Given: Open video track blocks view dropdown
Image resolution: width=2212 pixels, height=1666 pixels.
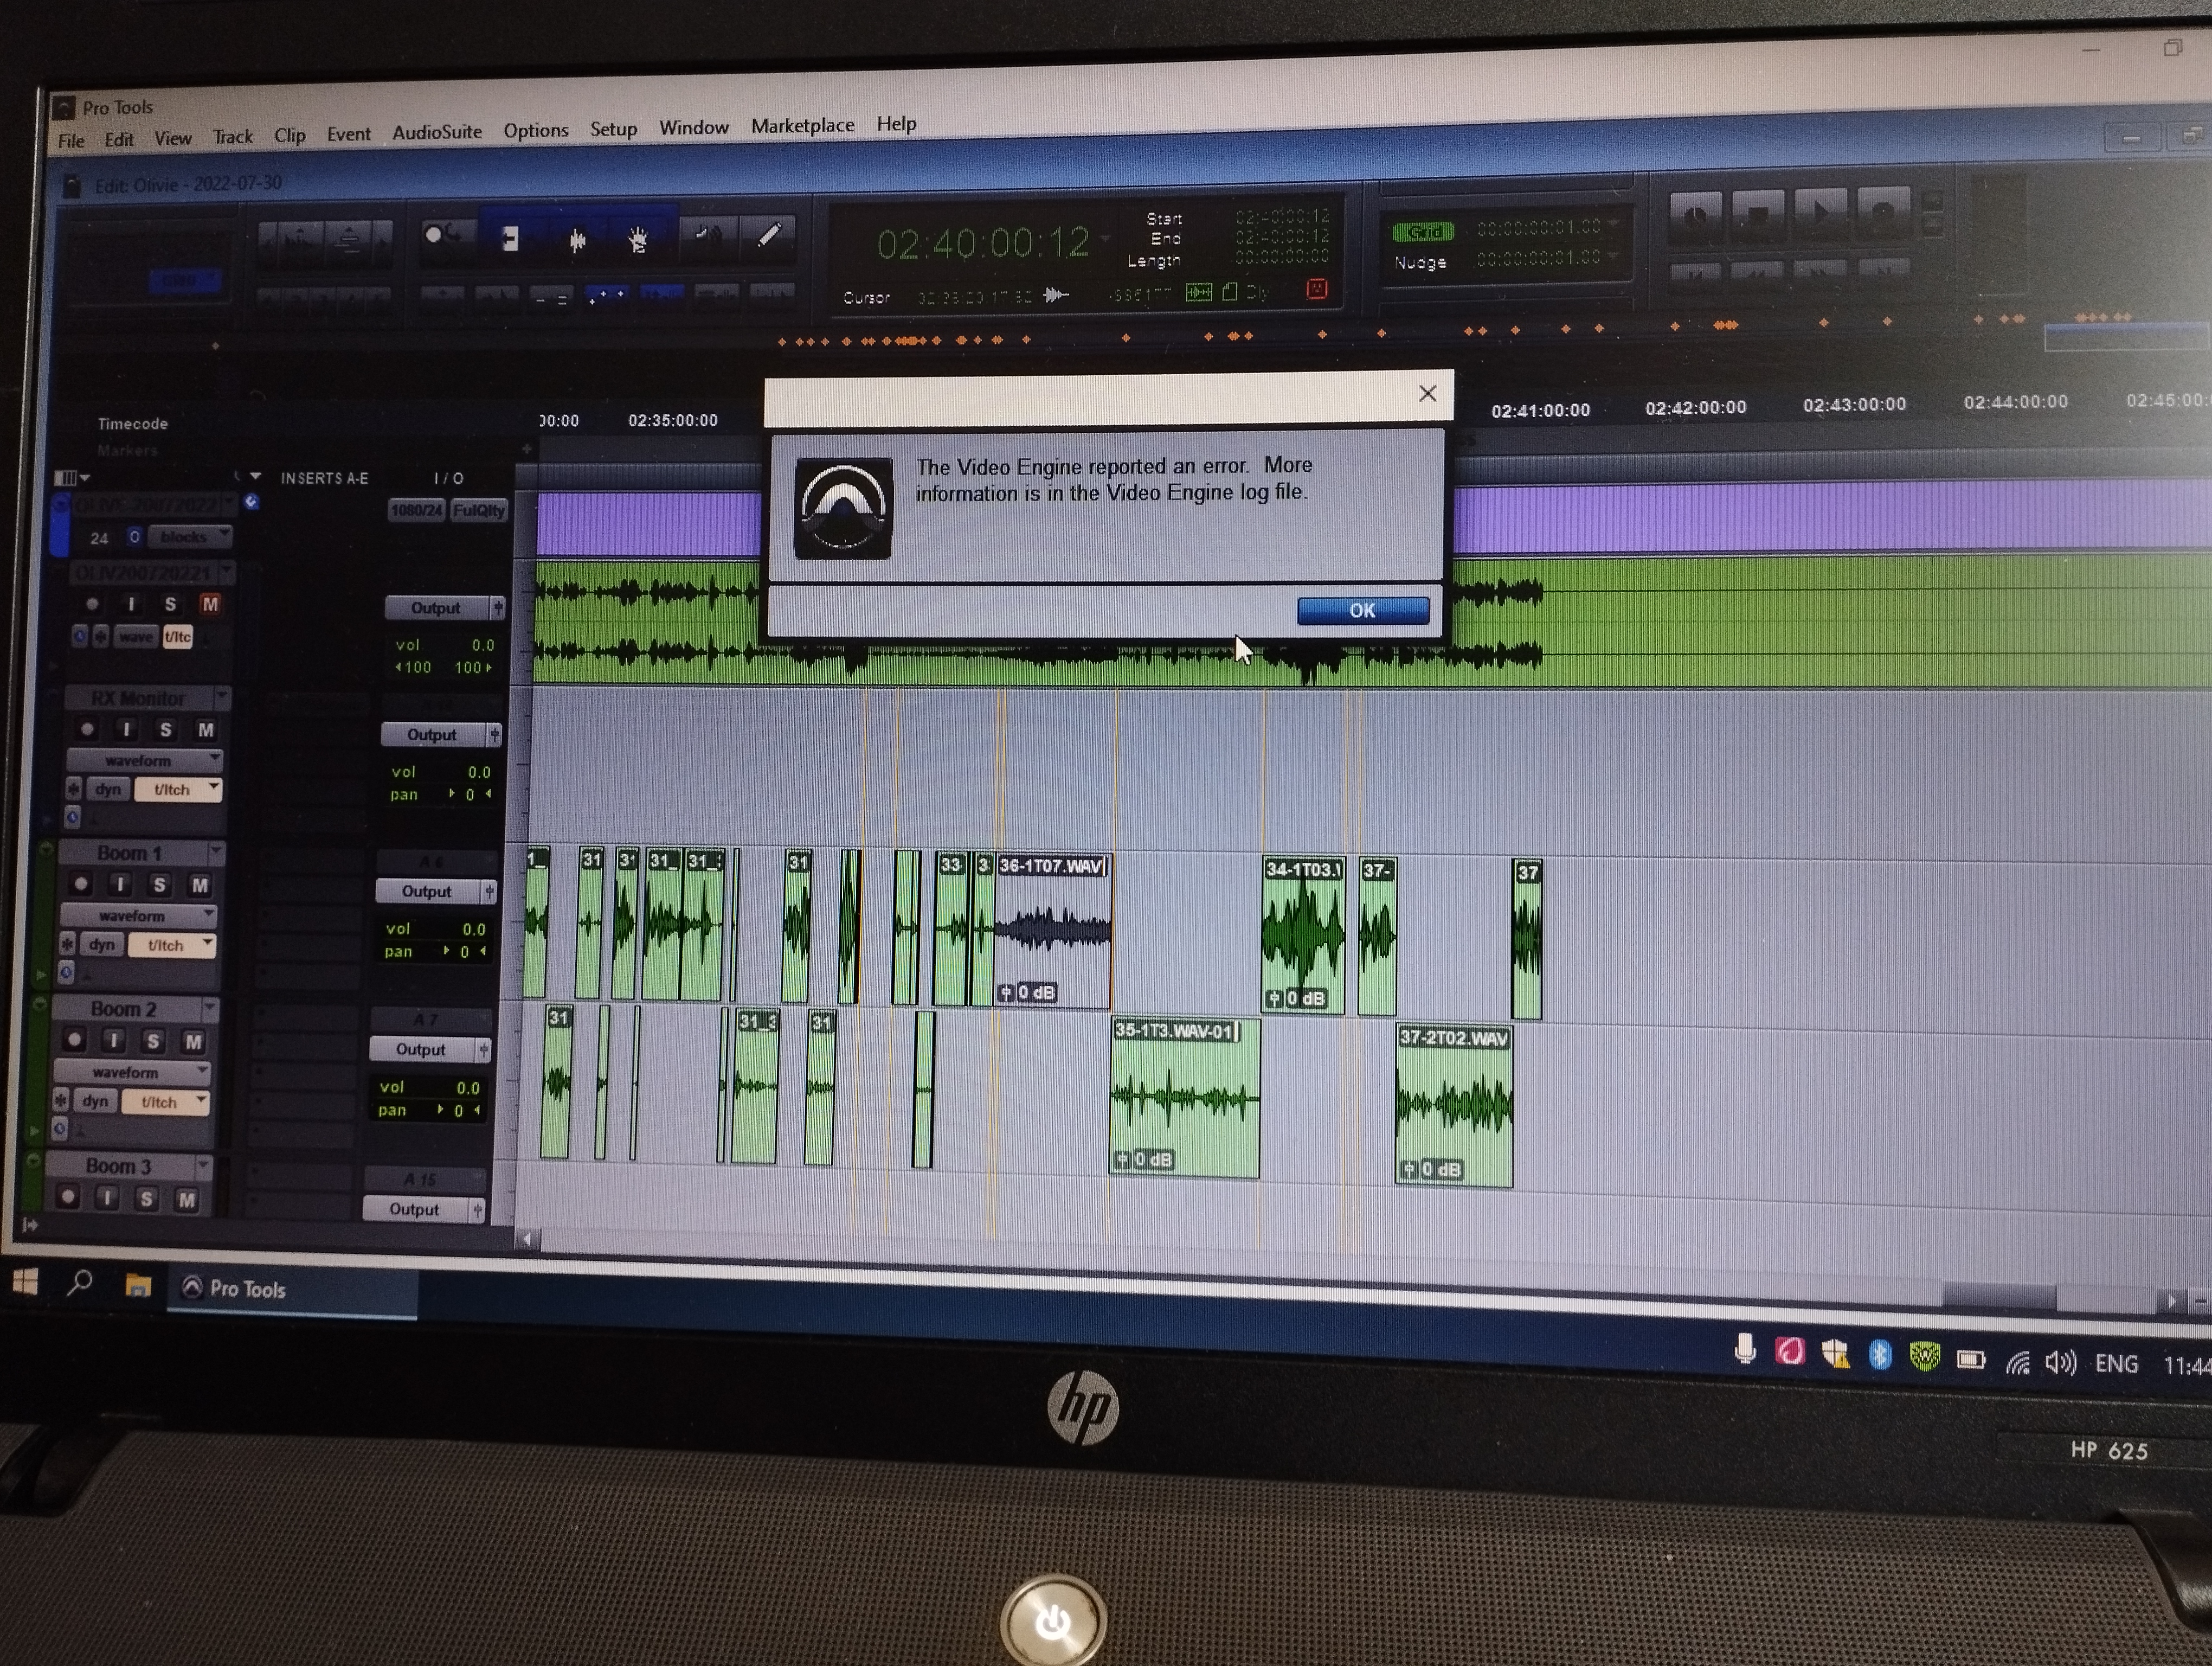Looking at the screenshot, I should pos(189,537).
